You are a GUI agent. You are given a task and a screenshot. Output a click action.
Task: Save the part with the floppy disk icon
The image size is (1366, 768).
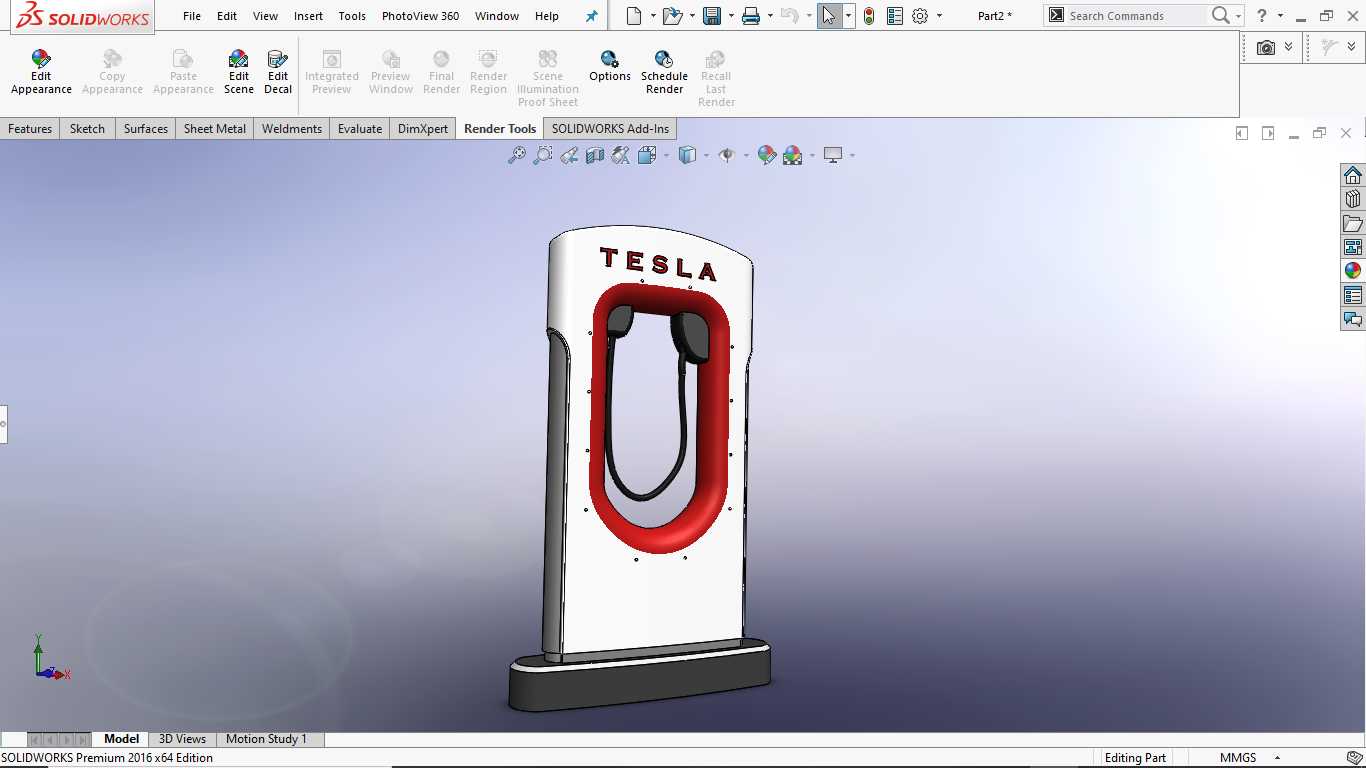click(x=712, y=16)
